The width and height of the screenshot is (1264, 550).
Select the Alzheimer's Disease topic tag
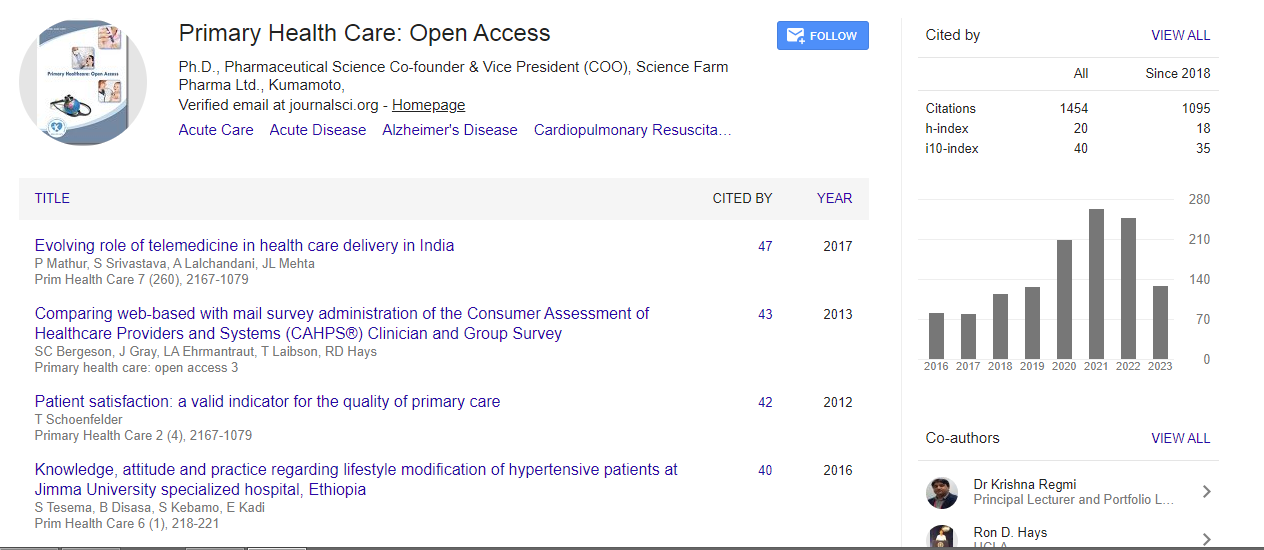[x=449, y=130]
